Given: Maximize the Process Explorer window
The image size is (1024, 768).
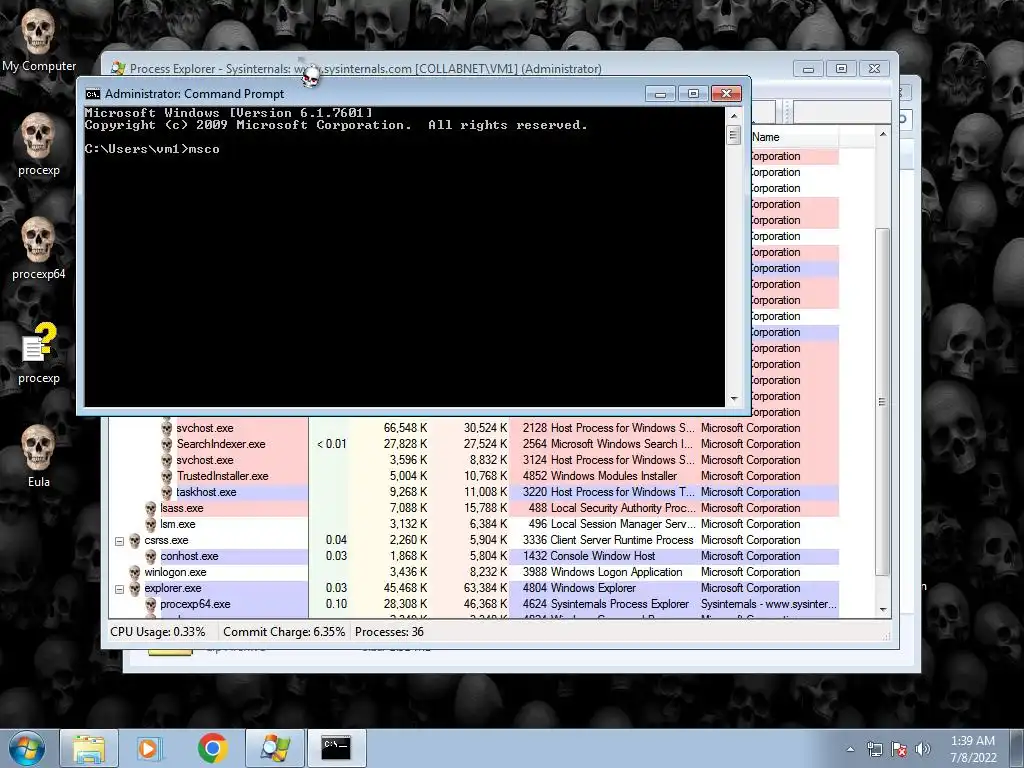Looking at the screenshot, I should tap(841, 68).
